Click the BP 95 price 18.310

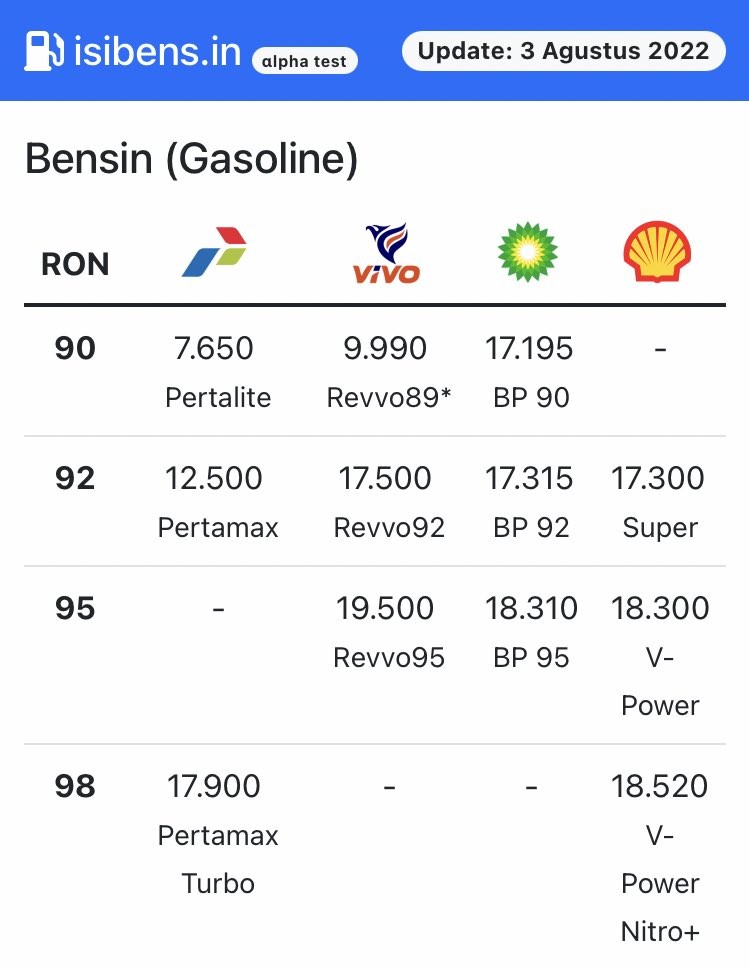coord(531,609)
